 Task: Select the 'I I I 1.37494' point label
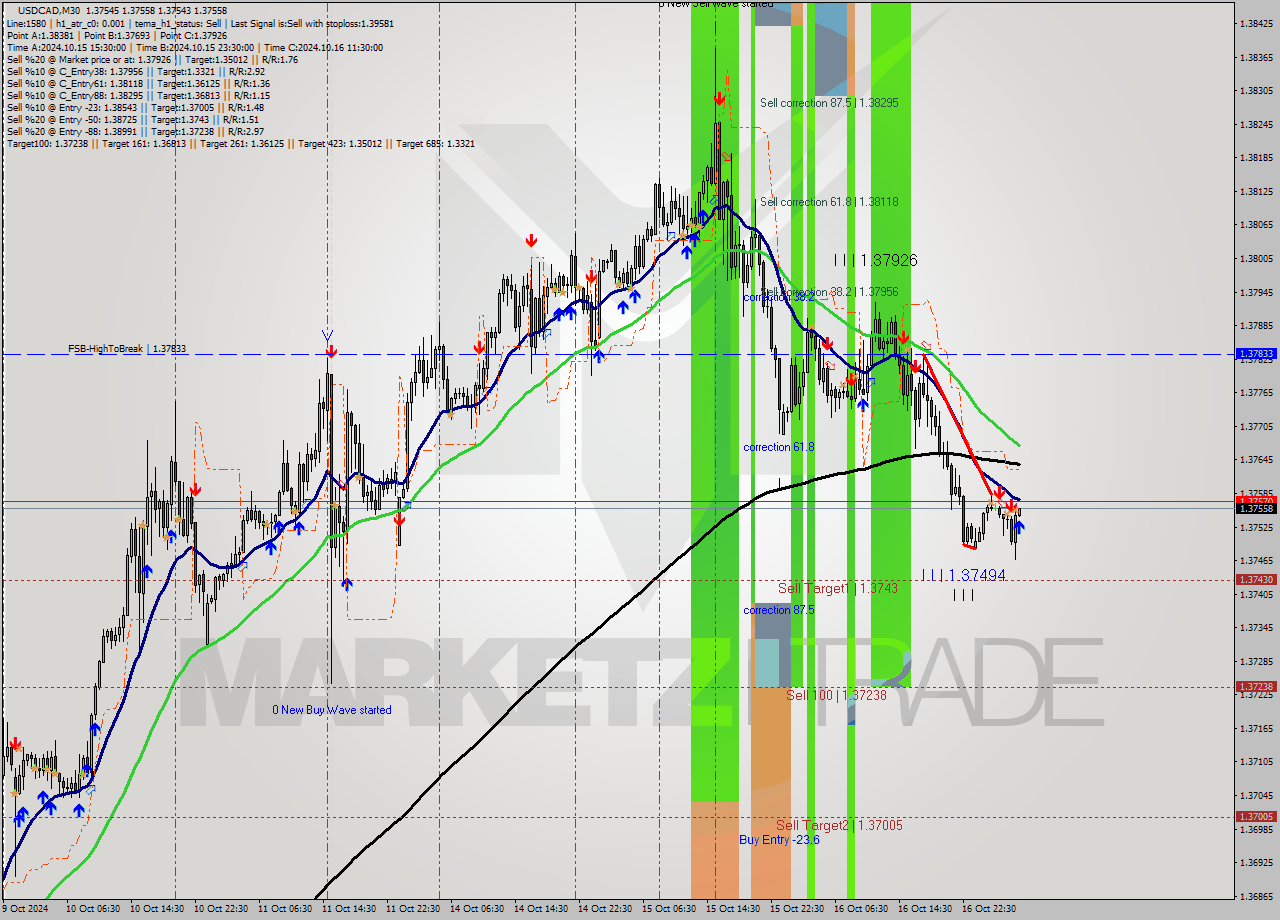[x=964, y=575]
